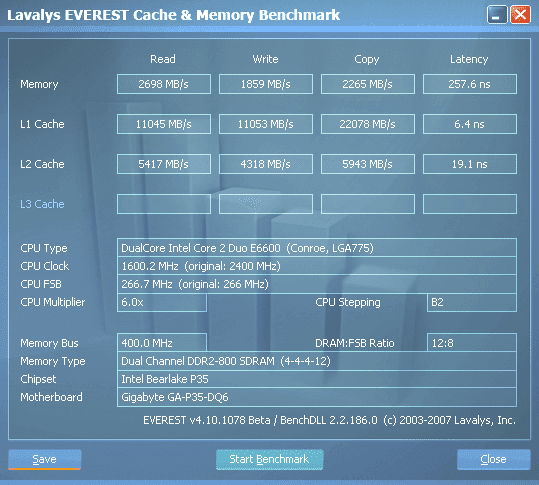539x485 pixels.
Task: Click the Close button
Action: (x=494, y=459)
